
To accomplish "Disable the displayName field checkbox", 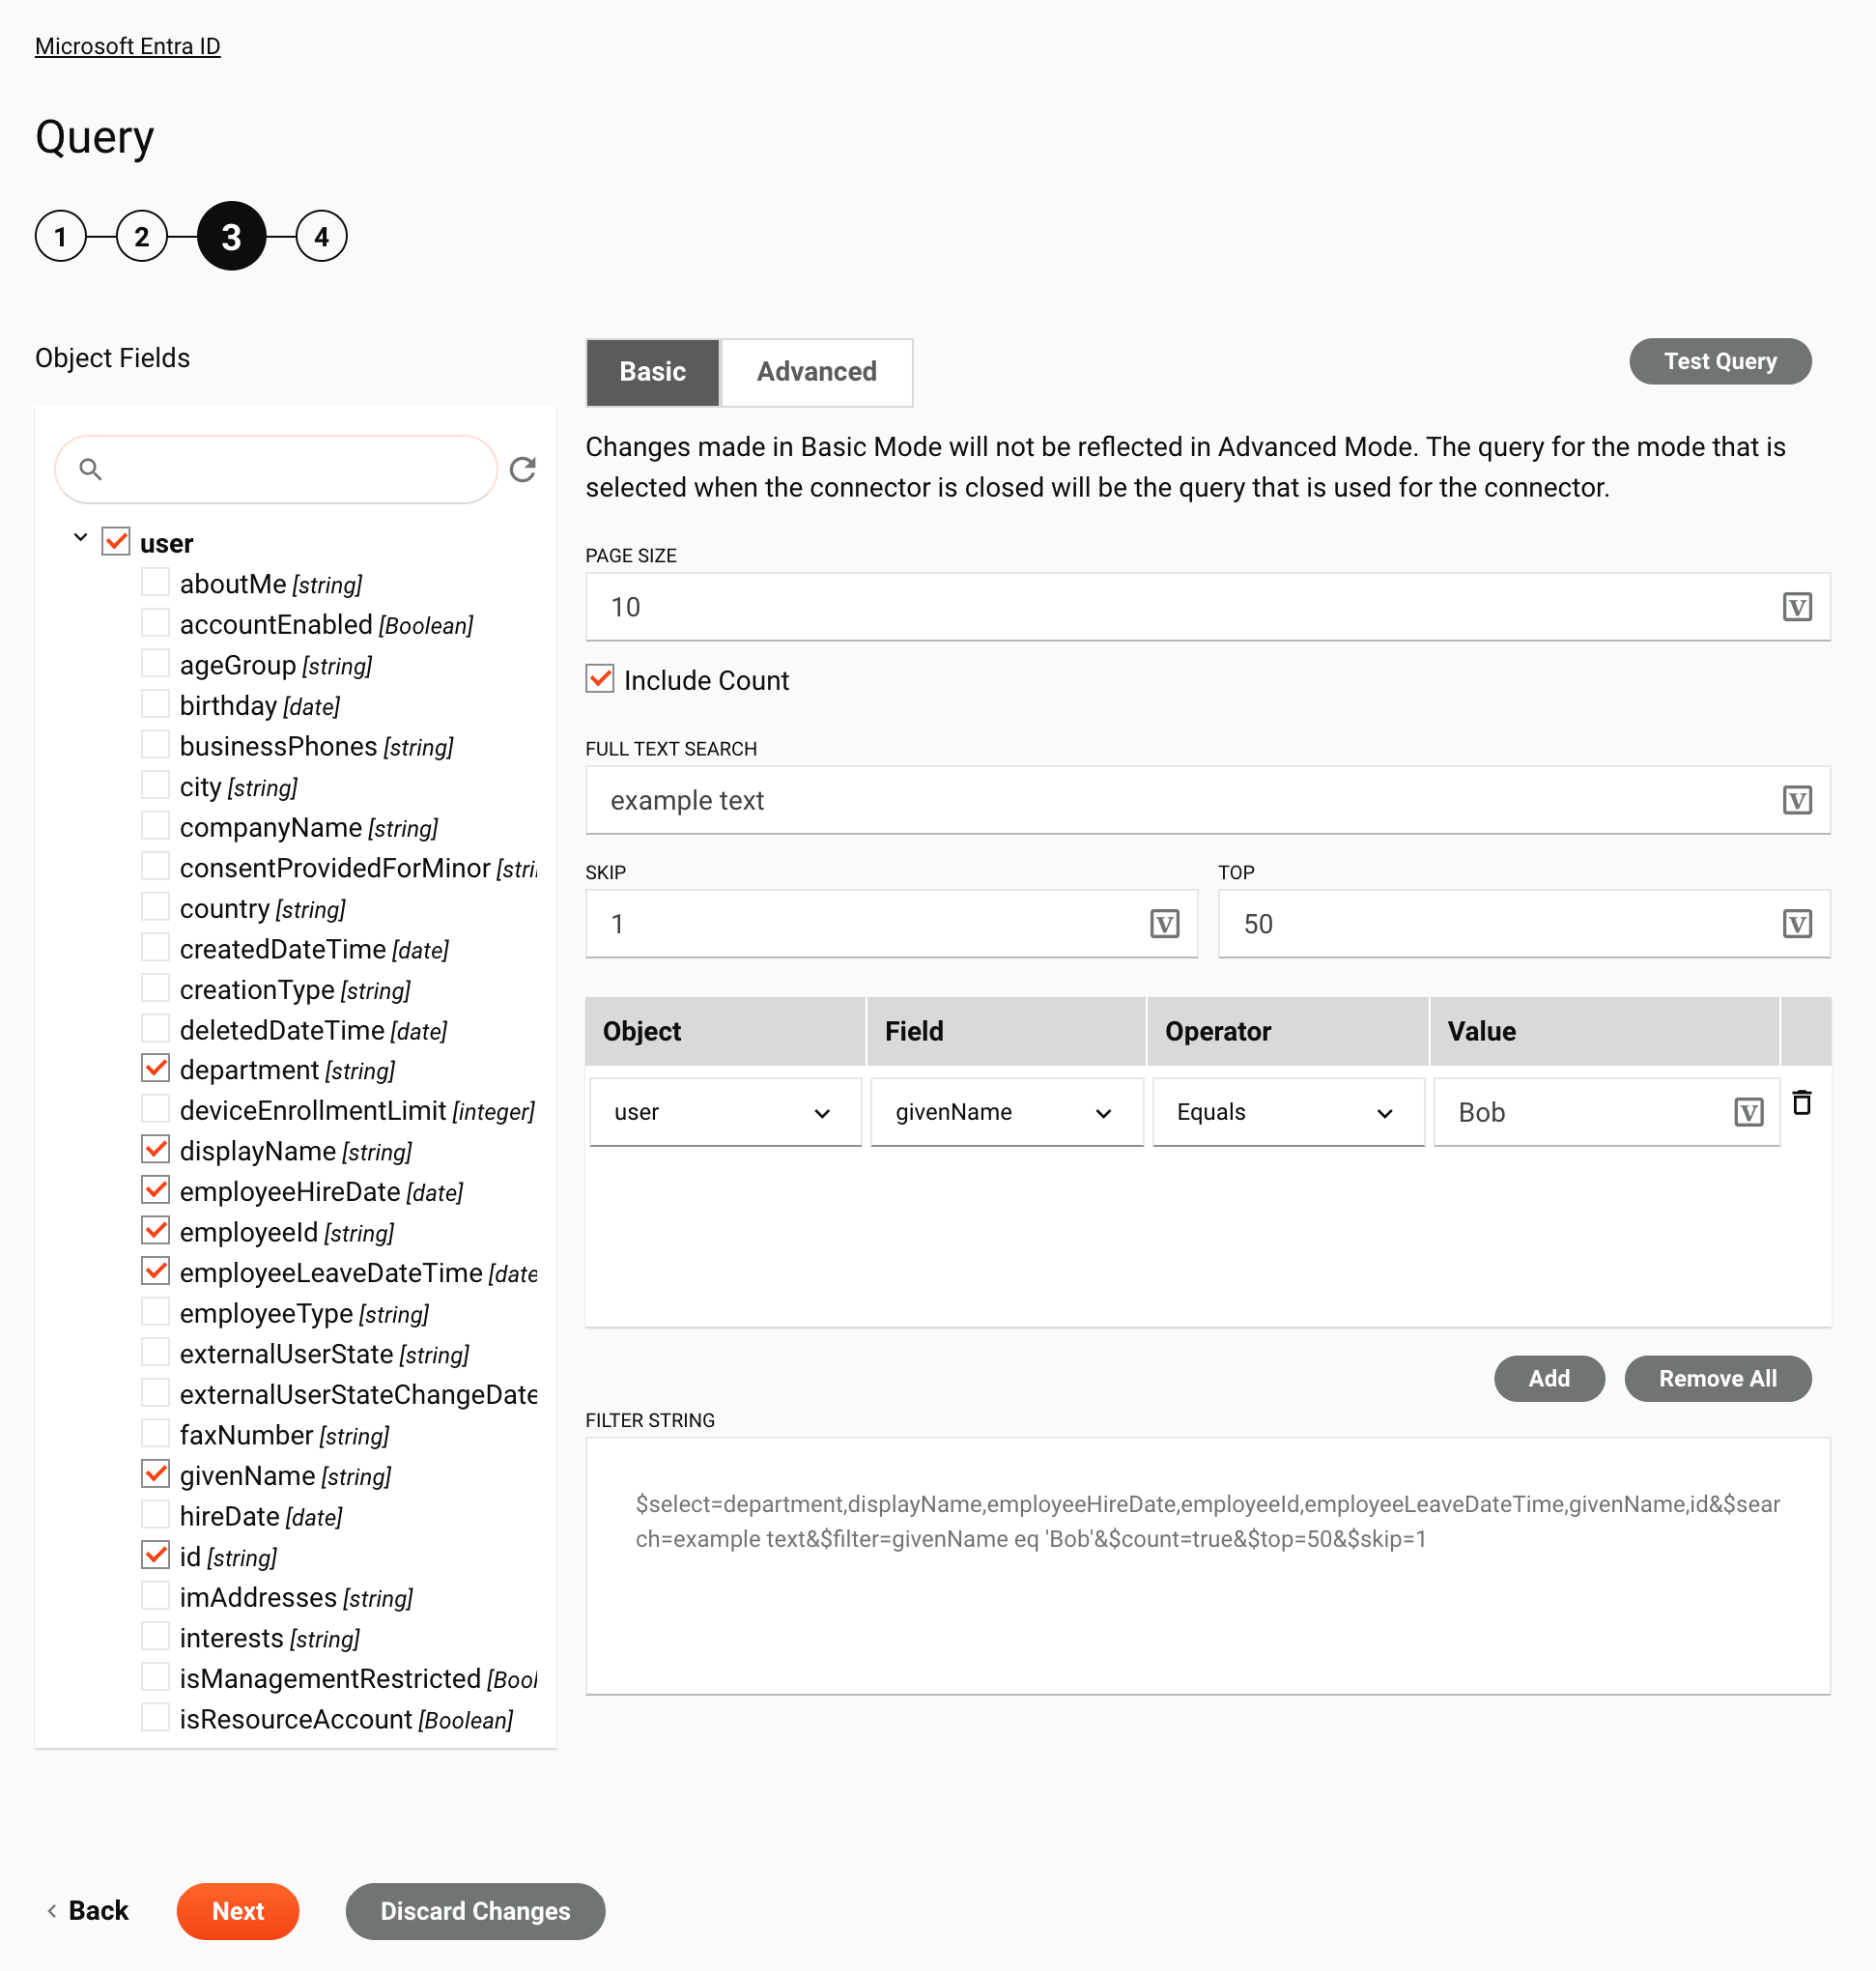I will tap(155, 1151).
